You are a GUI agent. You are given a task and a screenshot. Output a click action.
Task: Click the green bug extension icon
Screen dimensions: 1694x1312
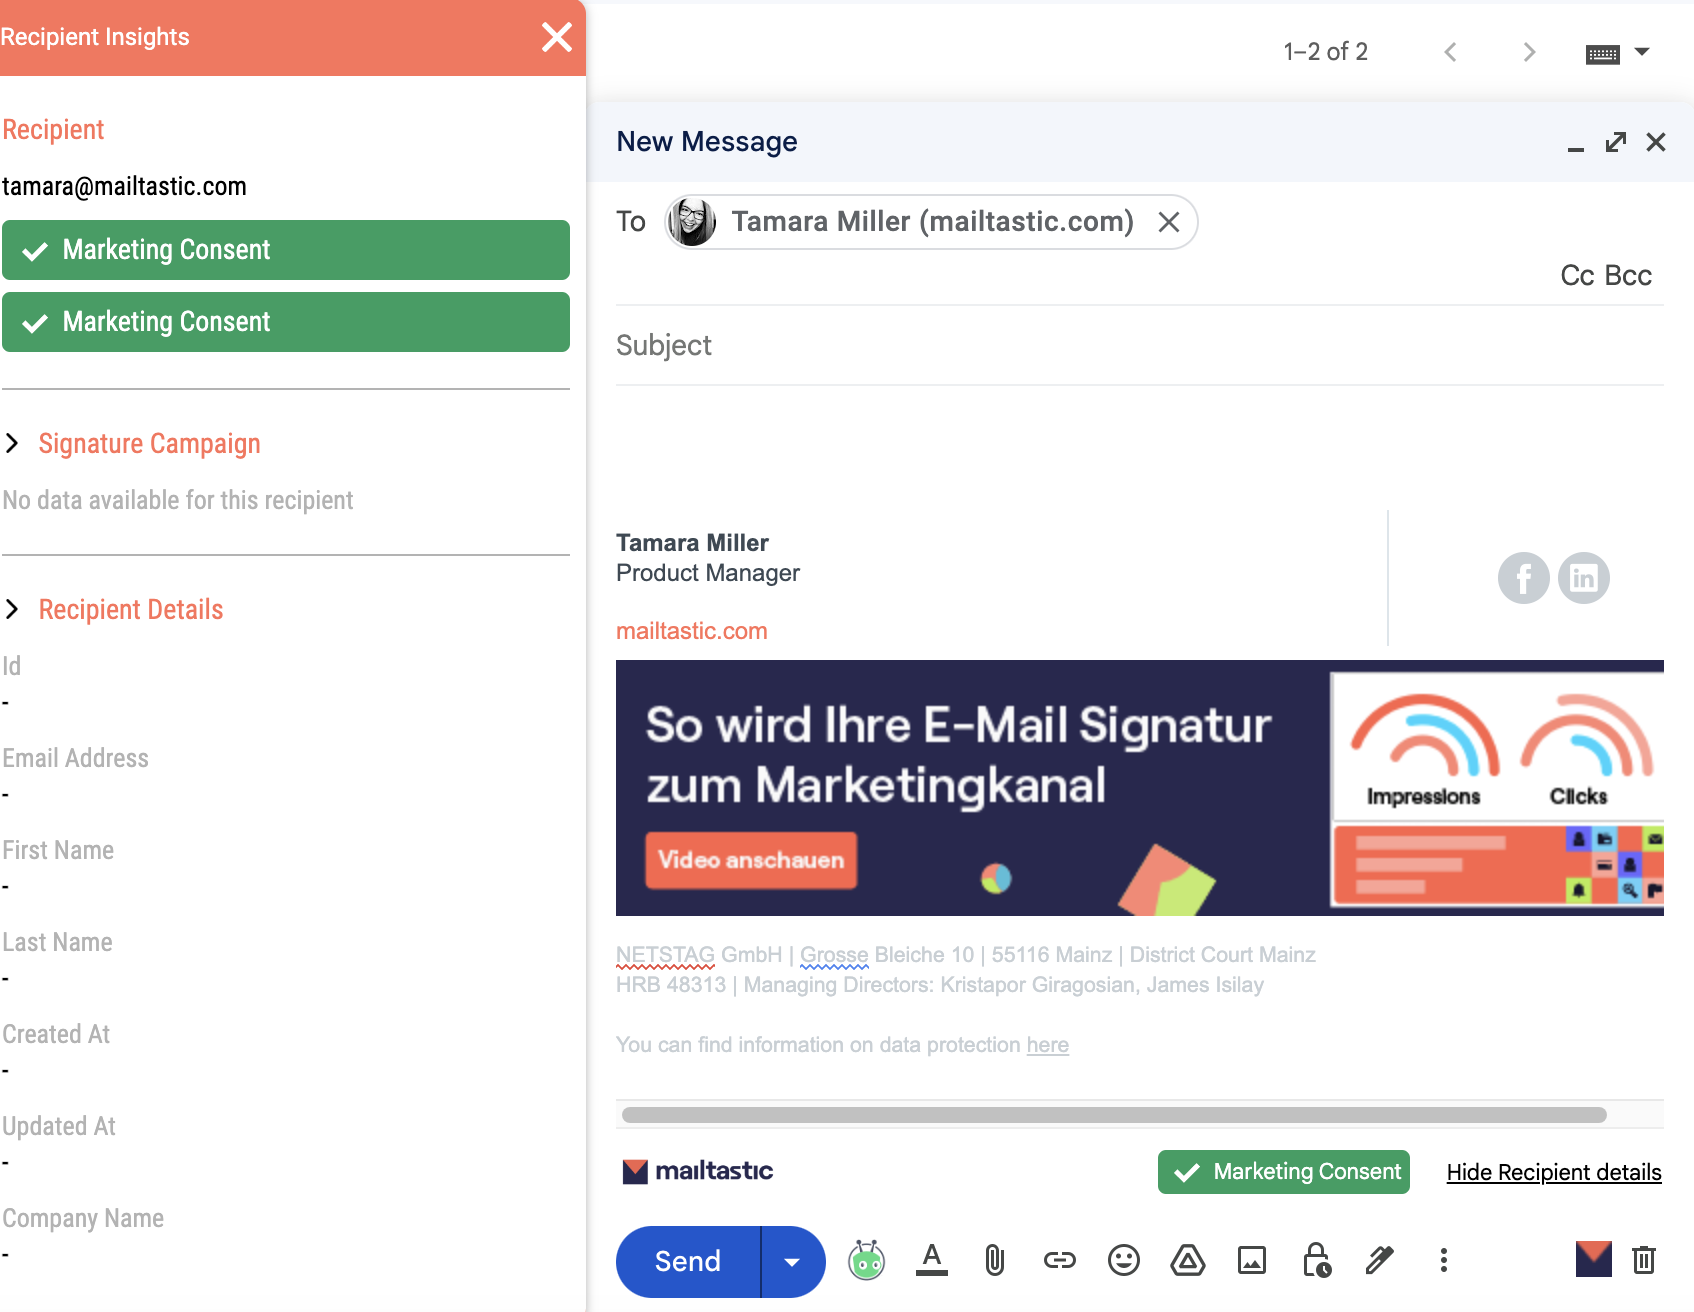pos(866,1260)
